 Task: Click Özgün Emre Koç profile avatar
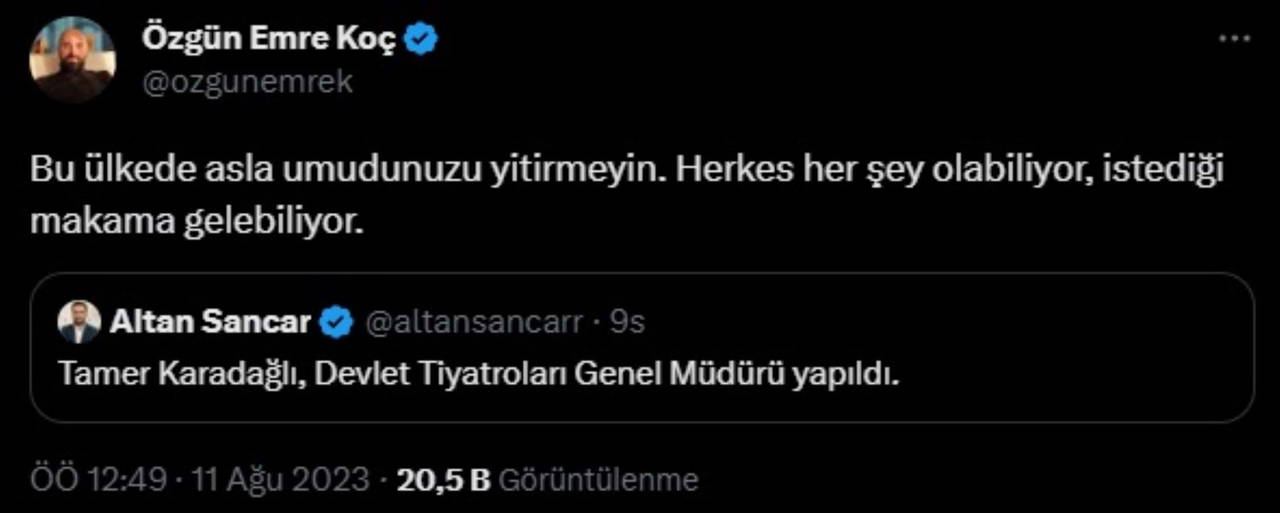(71, 60)
